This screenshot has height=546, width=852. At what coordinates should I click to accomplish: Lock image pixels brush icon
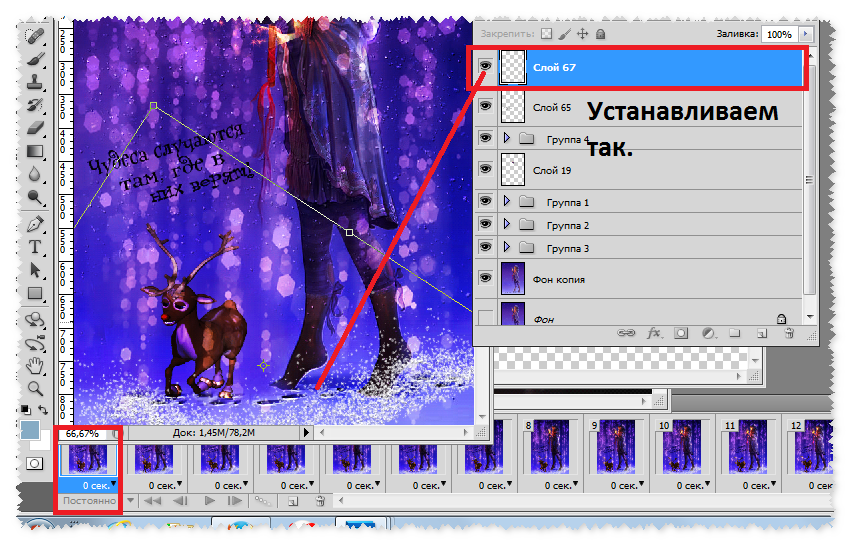[x=565, y=34]
